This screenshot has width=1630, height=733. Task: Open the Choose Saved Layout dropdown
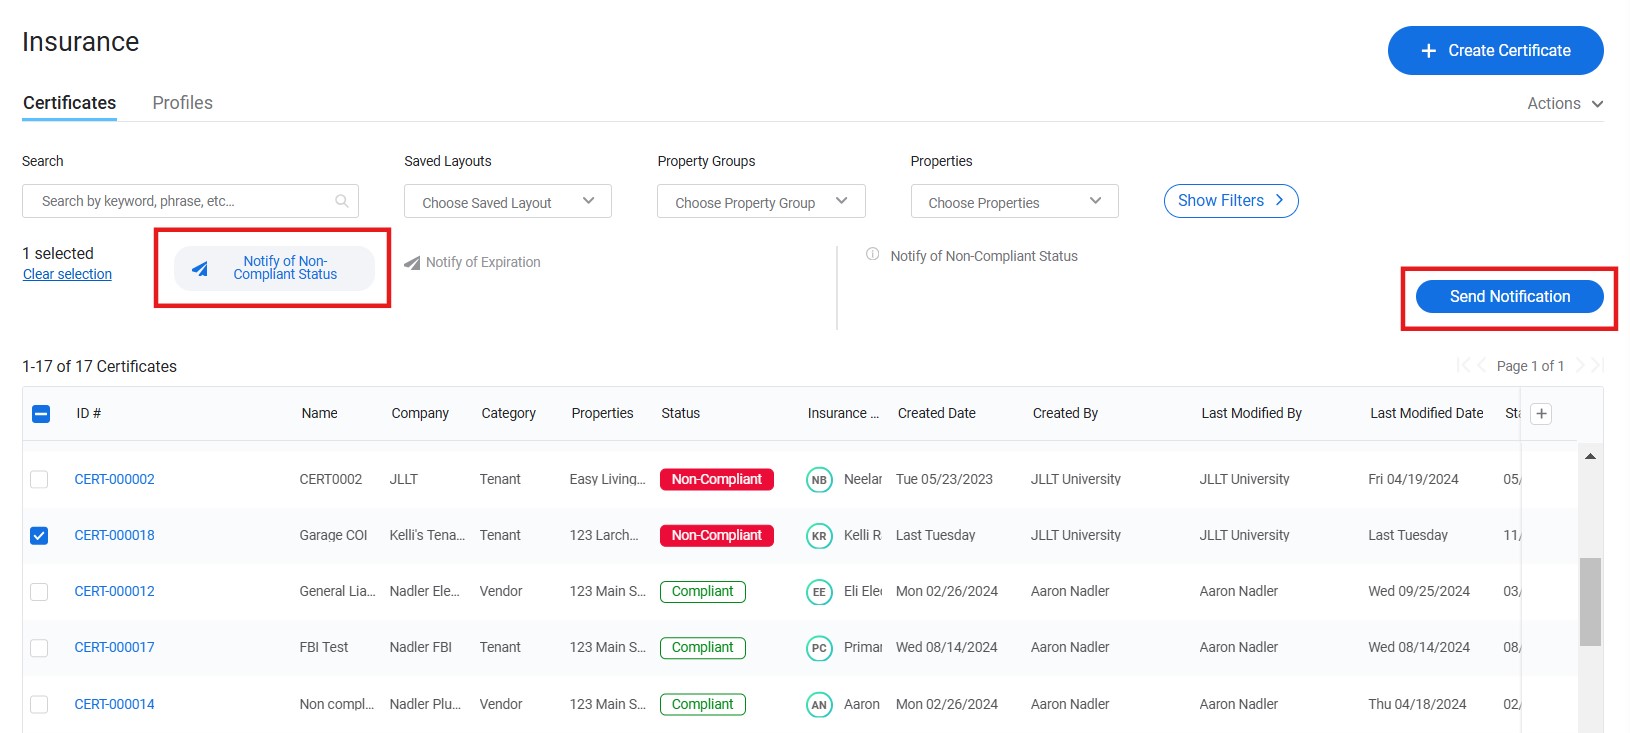click(x=508, y=201)
